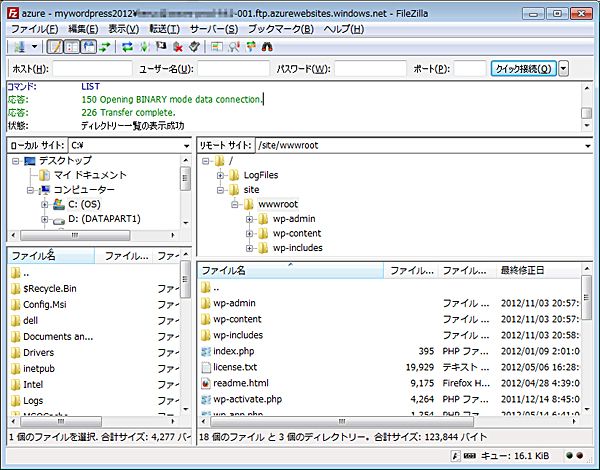Select wp-includes folder in remote file list
The width and height of the screenshot is (600, 470).
click(x=390, y=335)
